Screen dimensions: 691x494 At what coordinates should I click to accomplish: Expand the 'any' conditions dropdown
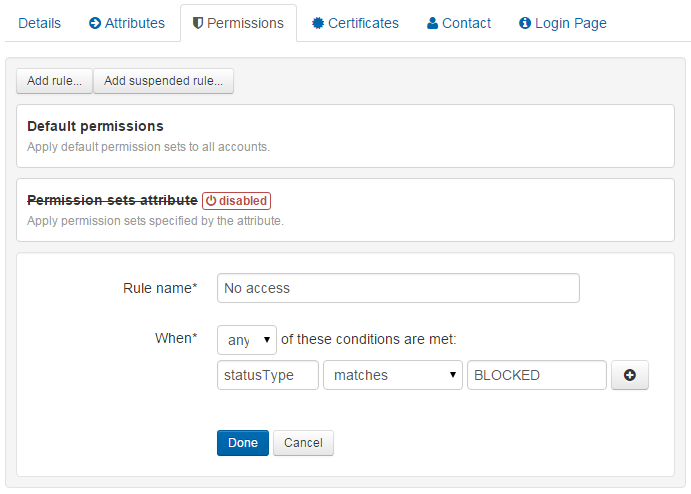247,340
